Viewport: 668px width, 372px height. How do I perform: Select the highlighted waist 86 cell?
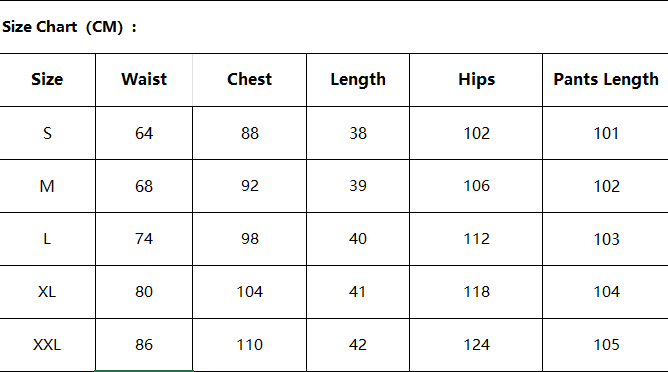coord(144,345)
